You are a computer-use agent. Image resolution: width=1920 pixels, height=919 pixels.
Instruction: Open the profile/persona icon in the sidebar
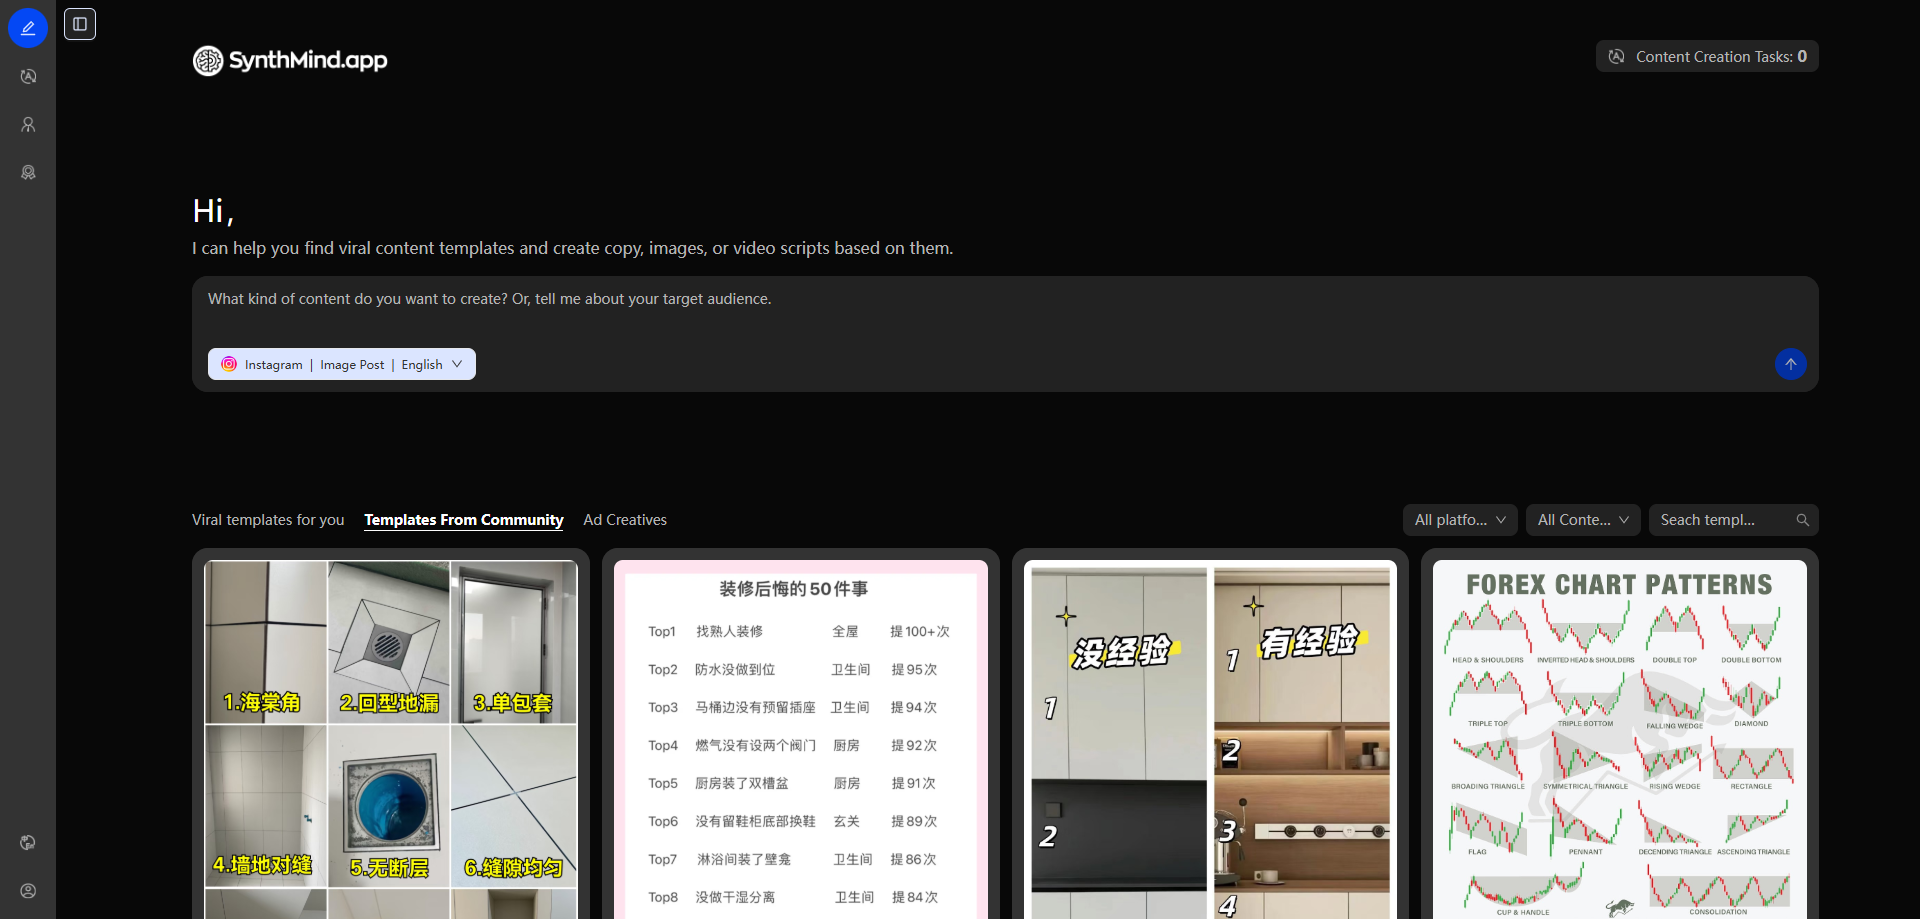point(28,124)
